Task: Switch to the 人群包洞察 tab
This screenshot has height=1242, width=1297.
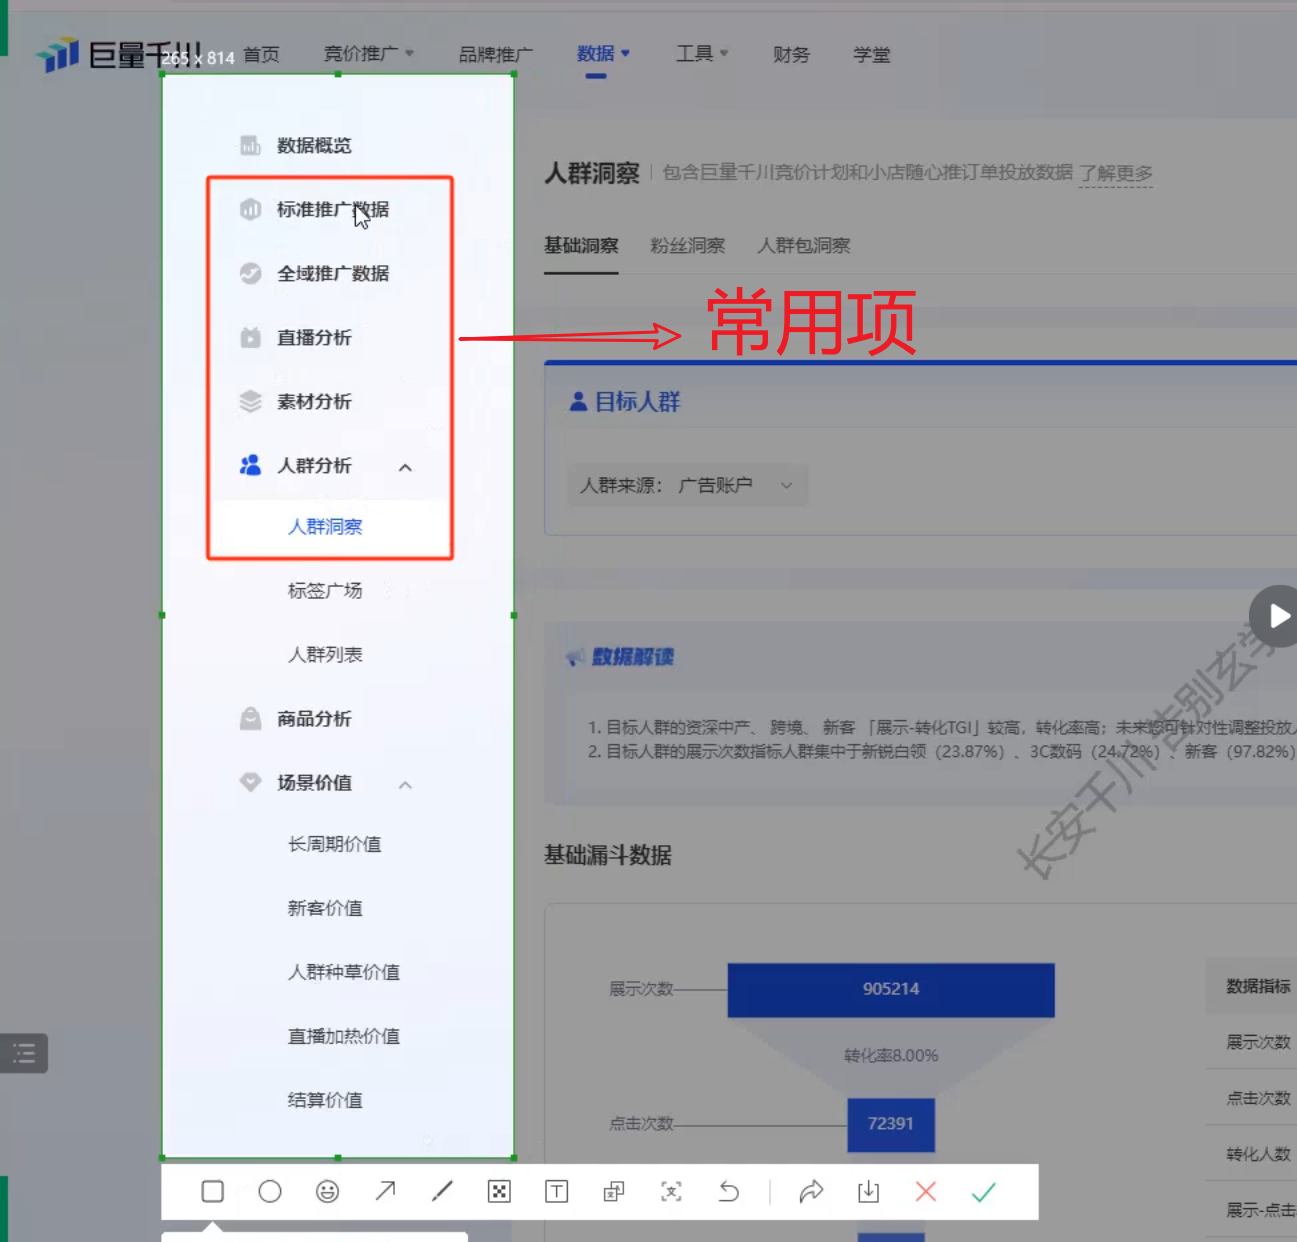Action: (803, 246)
